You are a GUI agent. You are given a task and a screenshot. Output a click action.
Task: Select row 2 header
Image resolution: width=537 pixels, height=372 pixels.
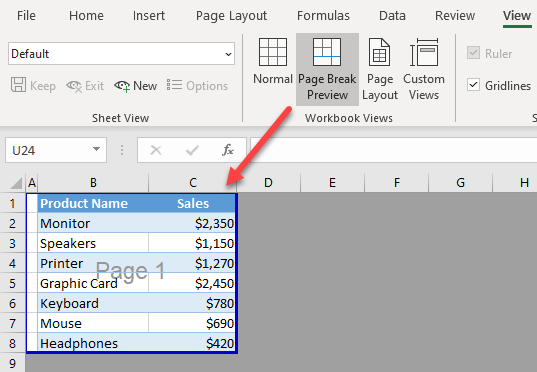(12, 223)
